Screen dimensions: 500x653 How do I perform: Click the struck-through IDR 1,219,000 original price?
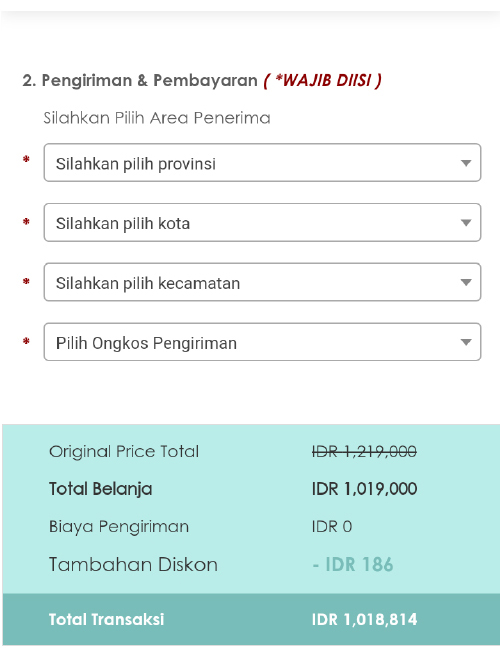pos(364,451)
